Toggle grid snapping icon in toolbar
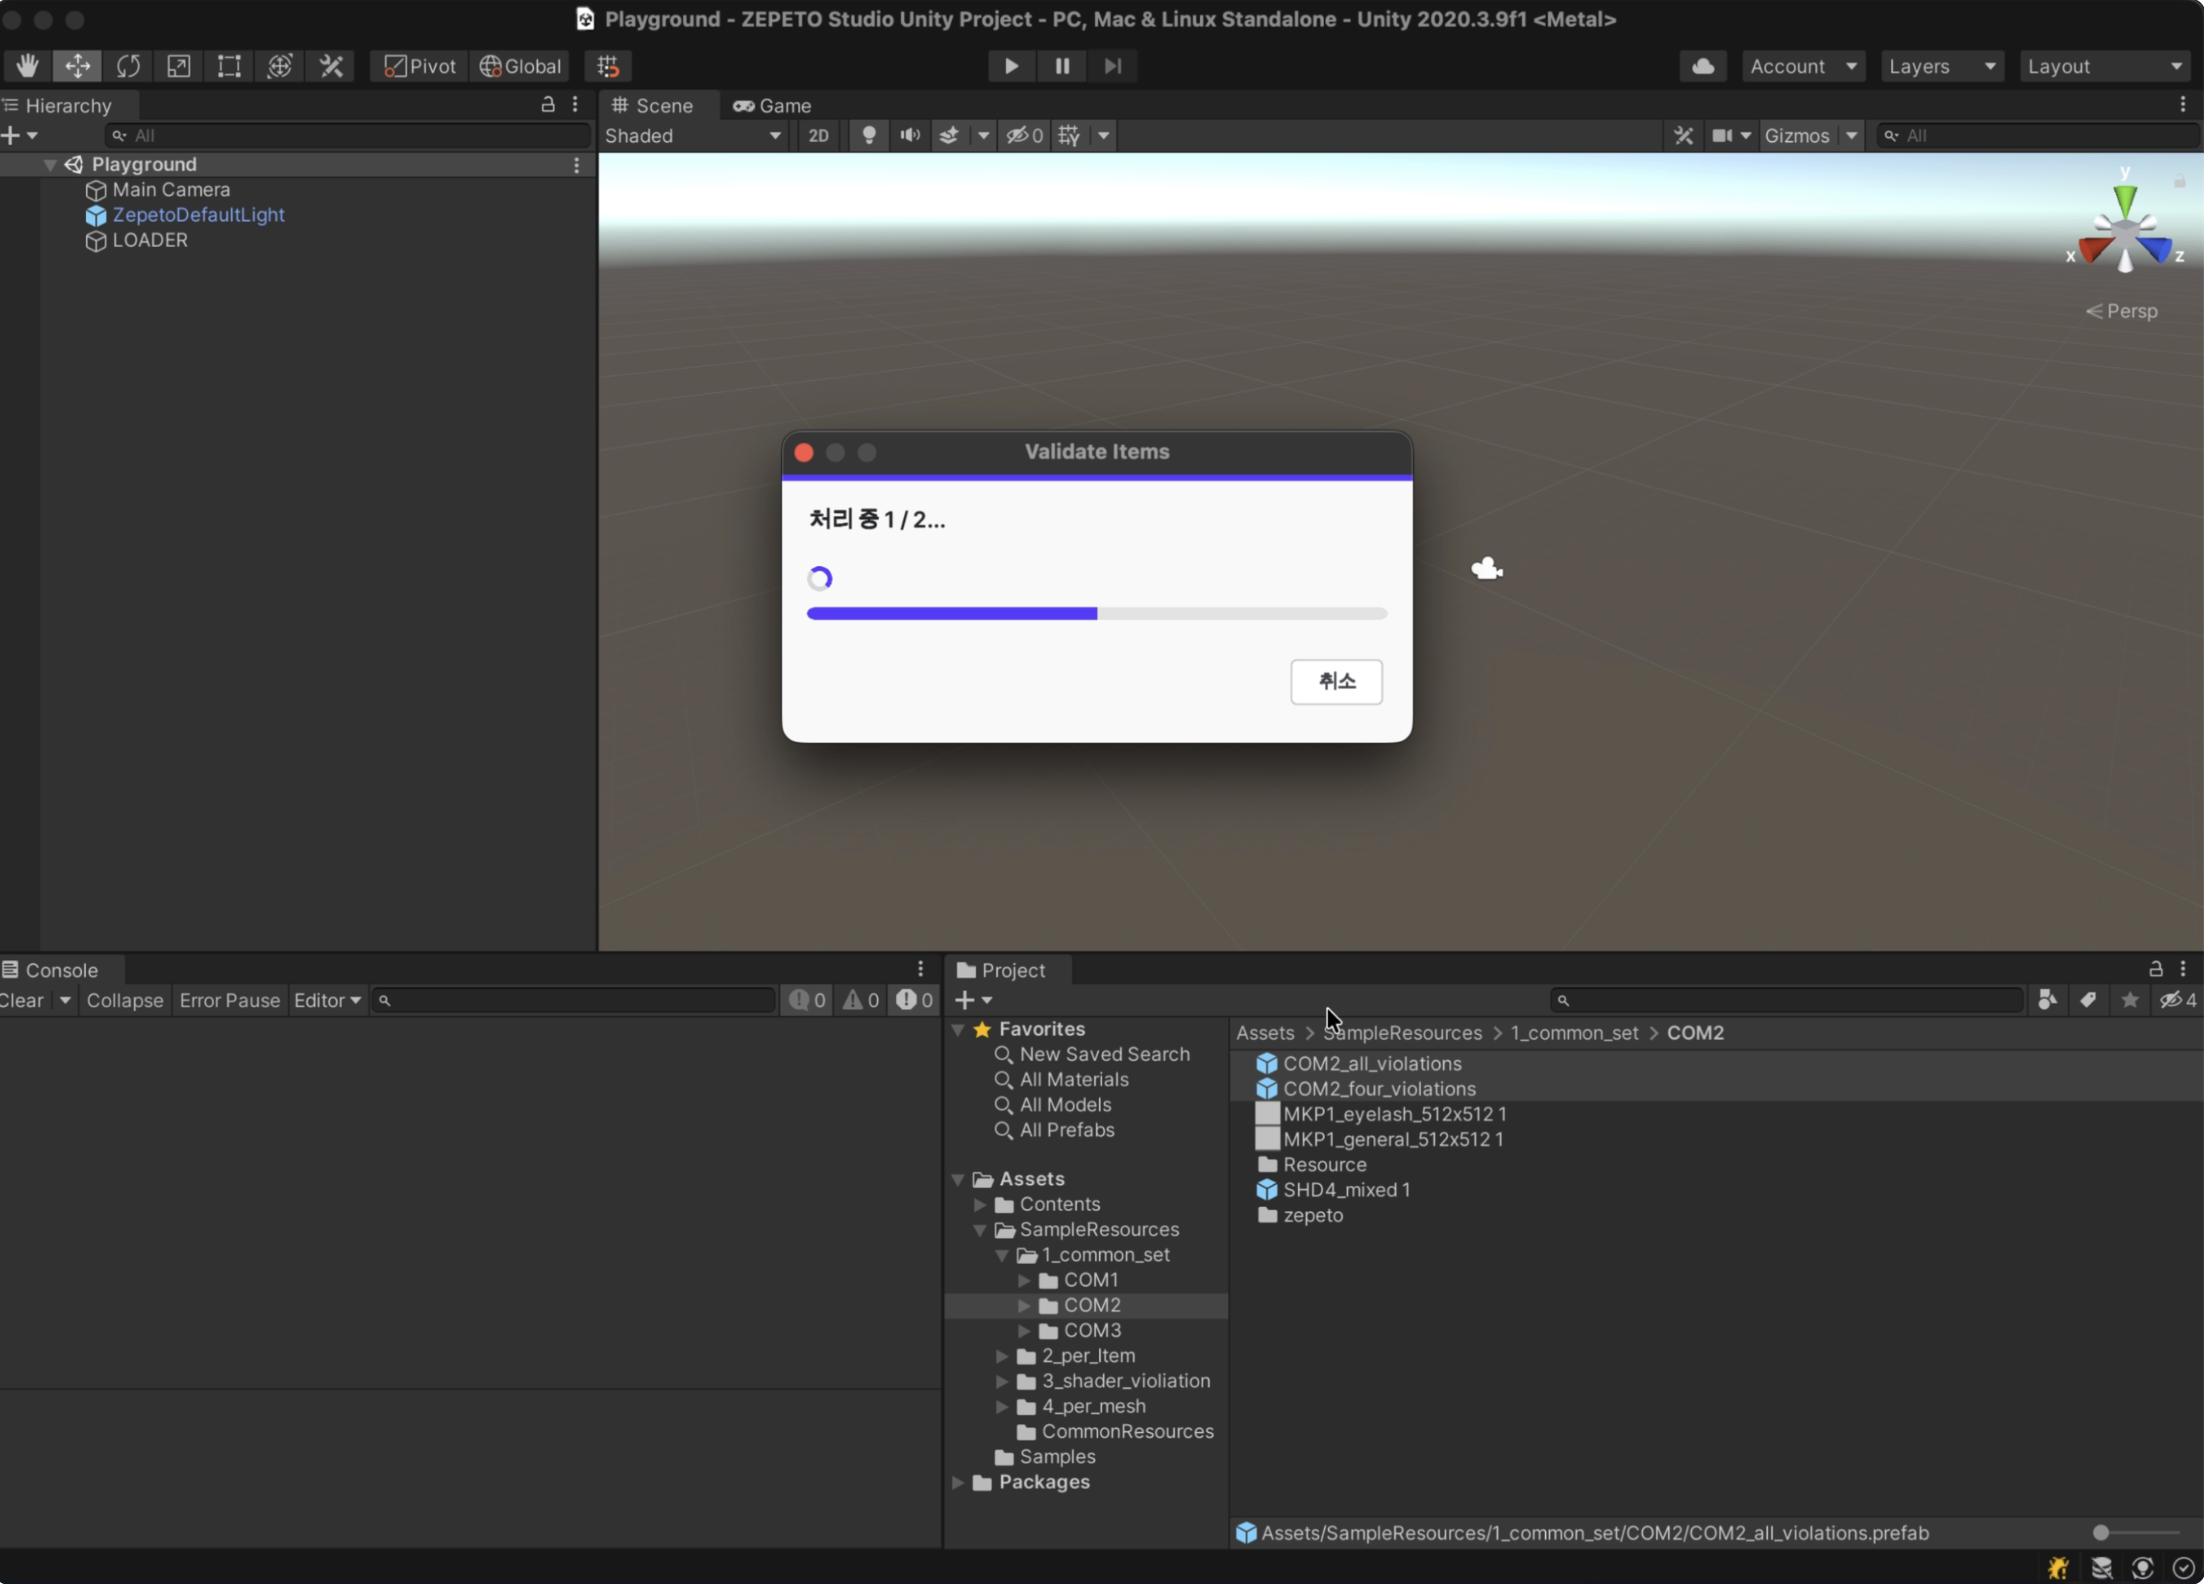This screenshot has height=1584, width=2204. [x=608, y=66]
